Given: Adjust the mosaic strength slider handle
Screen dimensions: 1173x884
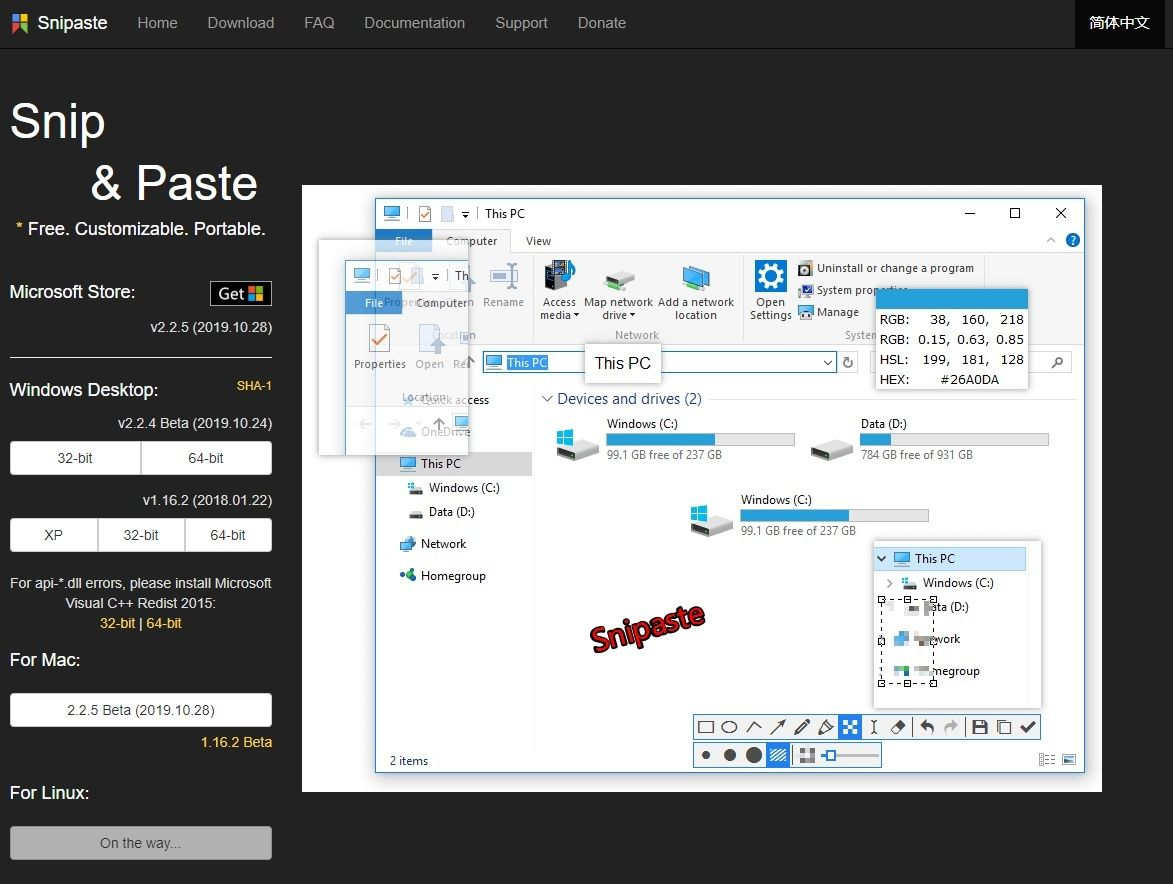Looking at the screenshot, I should (x=830, y=755).
